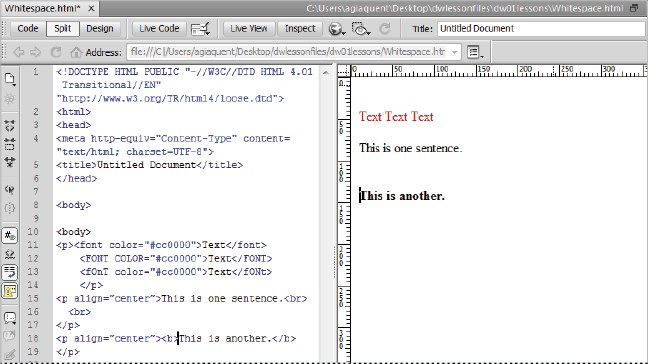Open check browser compatibility icon
Image resolution: width=652 pixels, height=364 pixels.
pos(200,29)
